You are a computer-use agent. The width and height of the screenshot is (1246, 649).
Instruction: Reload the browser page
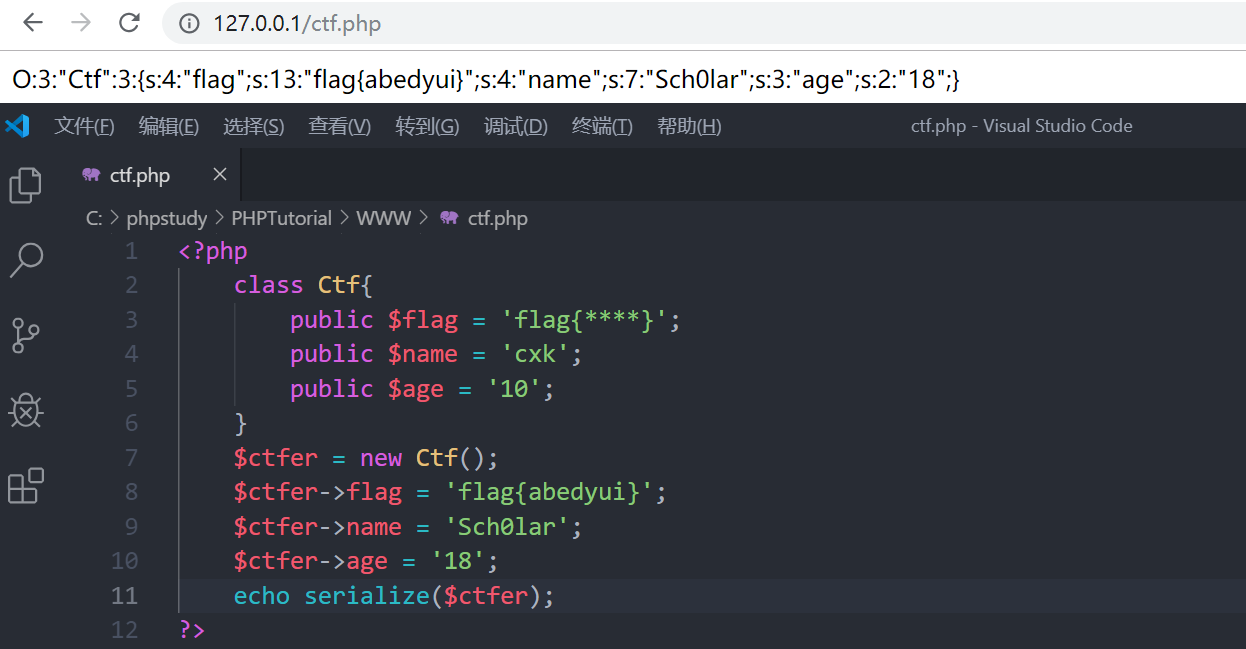(129, 23)
